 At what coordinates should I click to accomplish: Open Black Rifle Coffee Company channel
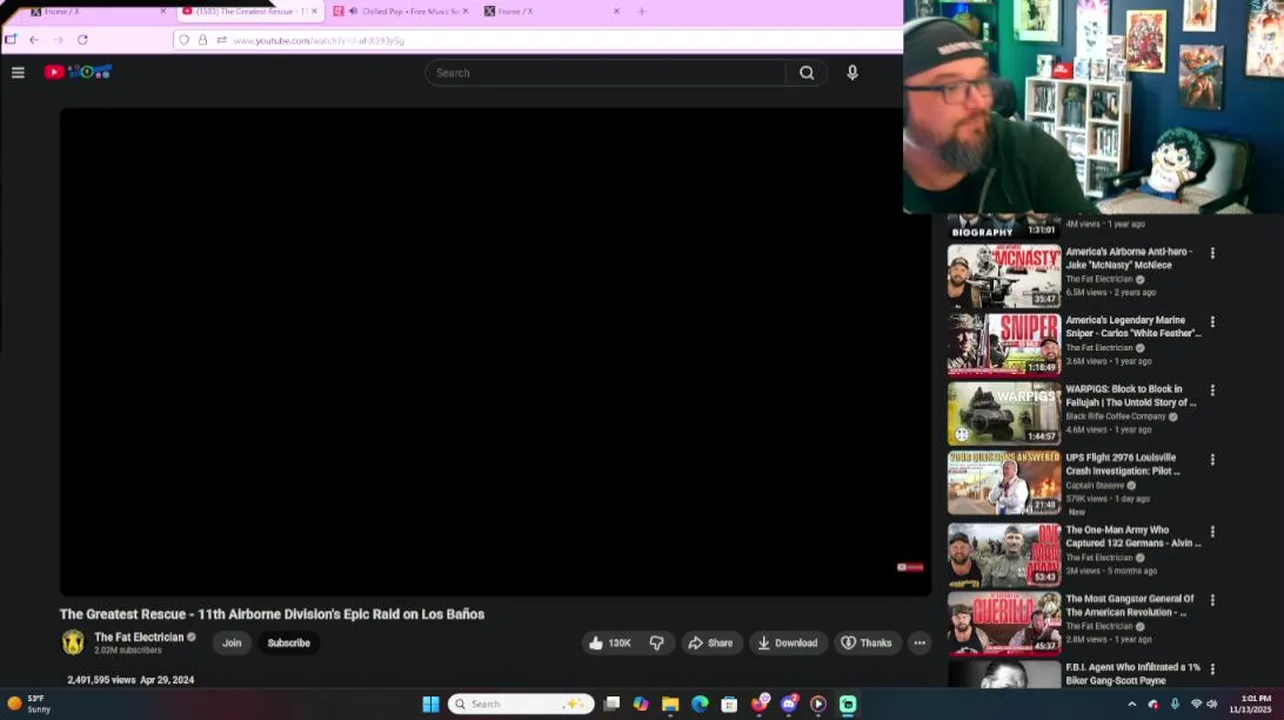1116,416
